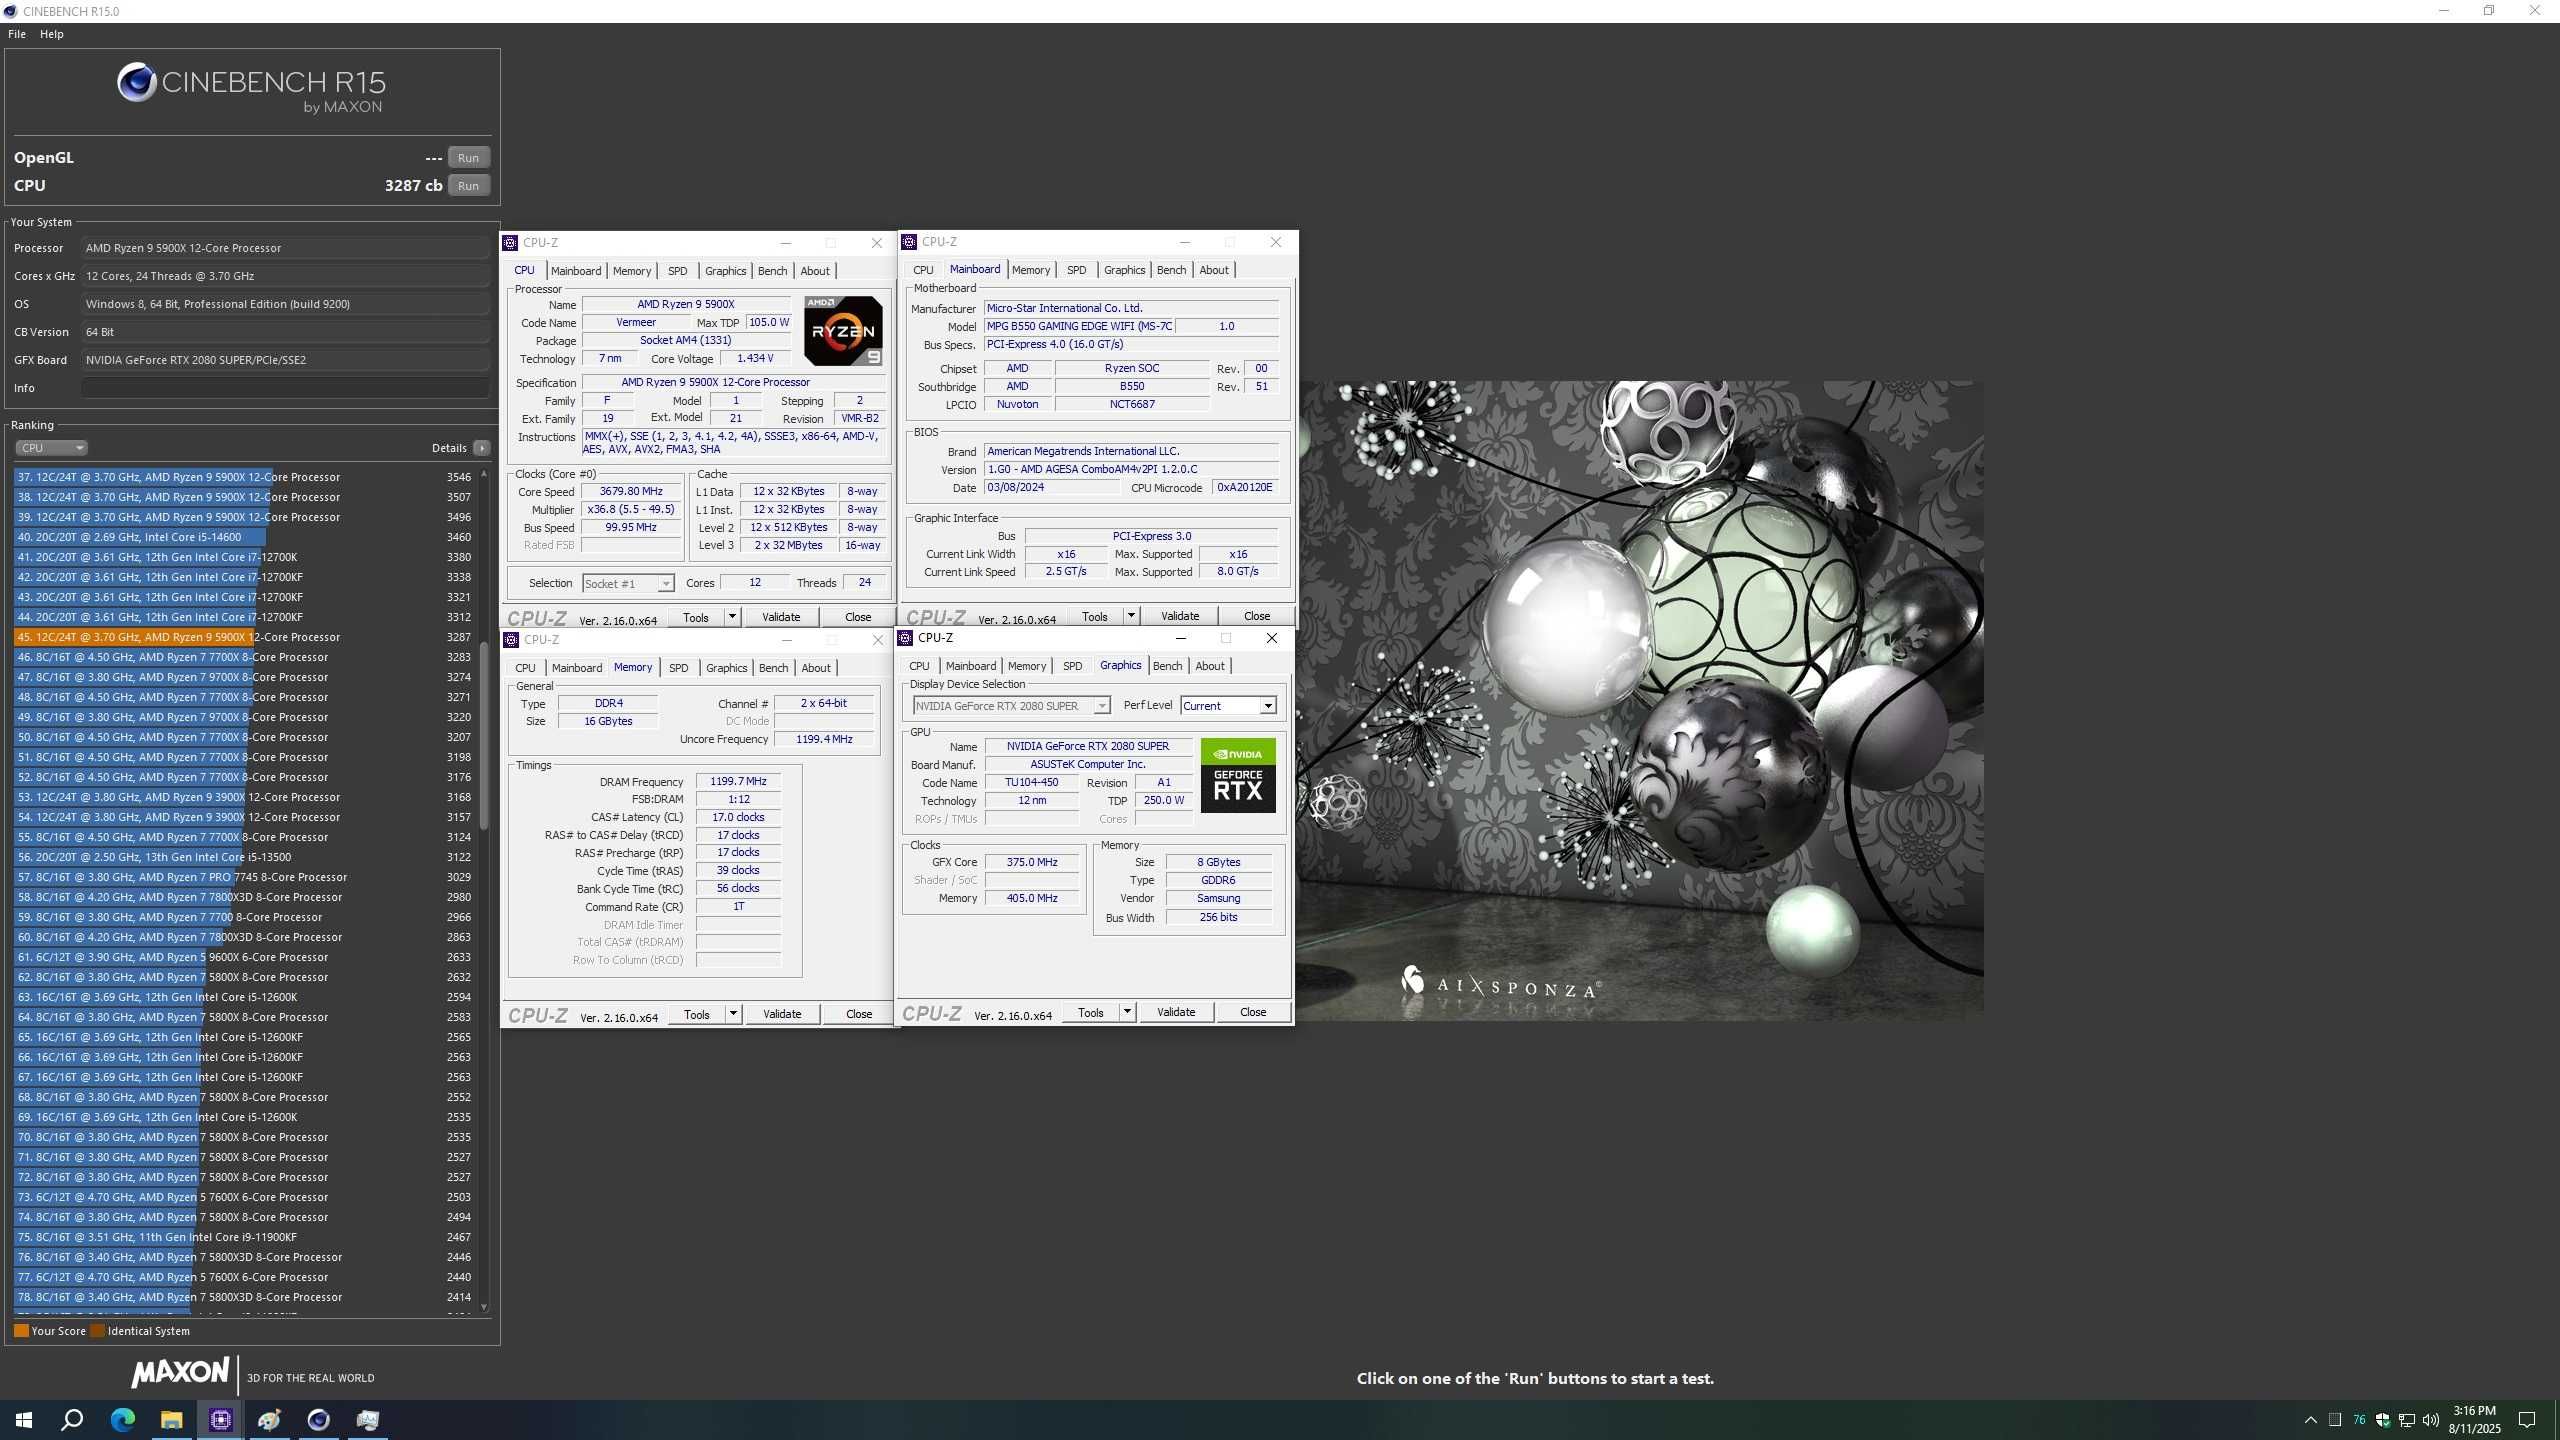Click the CPU-Z taskbar icon
The image size is (2560, 1440).
[221, 1420]
